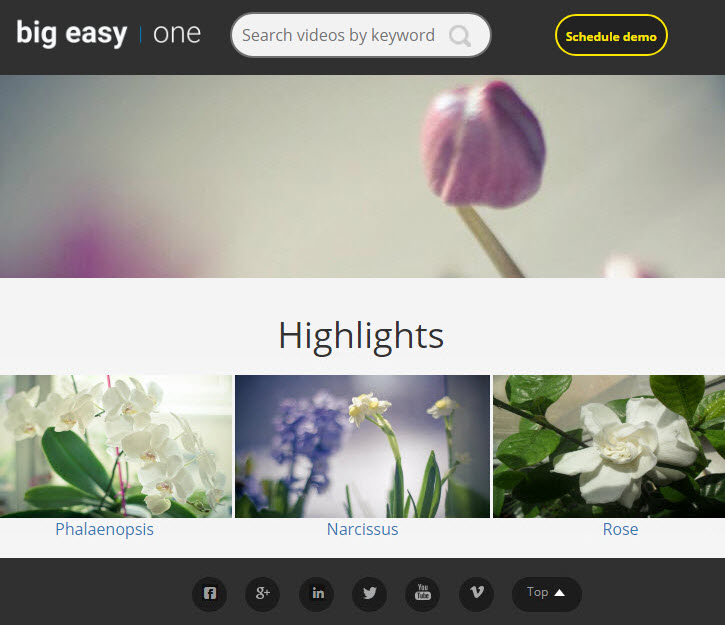Go back up with Top button
Screen dimensions: 725x625
pos(547,594)
